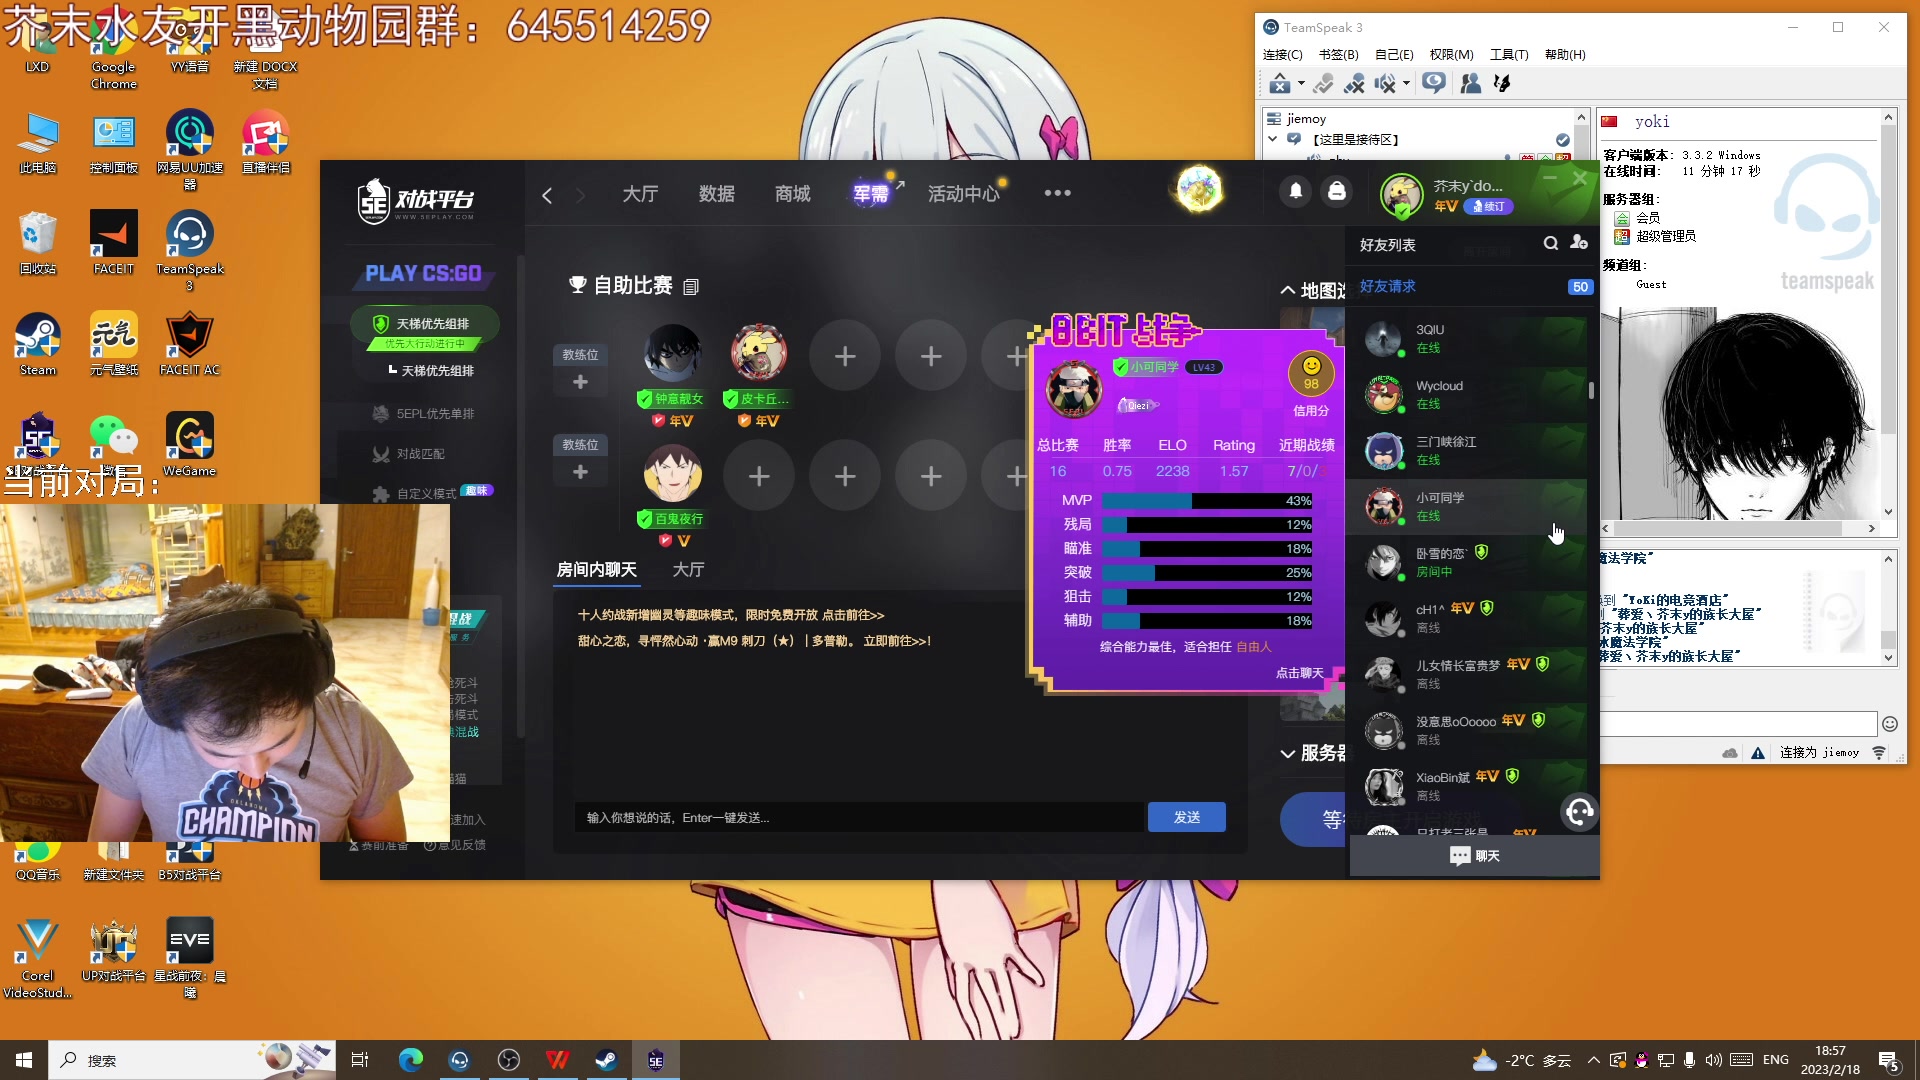Go back with the left arrow
This screenshot has height=1080, width=1920.
click(547, 195)
